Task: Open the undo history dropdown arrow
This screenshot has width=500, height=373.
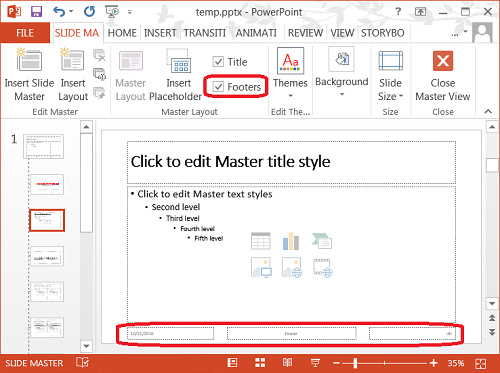Action: tap(71, 12)
